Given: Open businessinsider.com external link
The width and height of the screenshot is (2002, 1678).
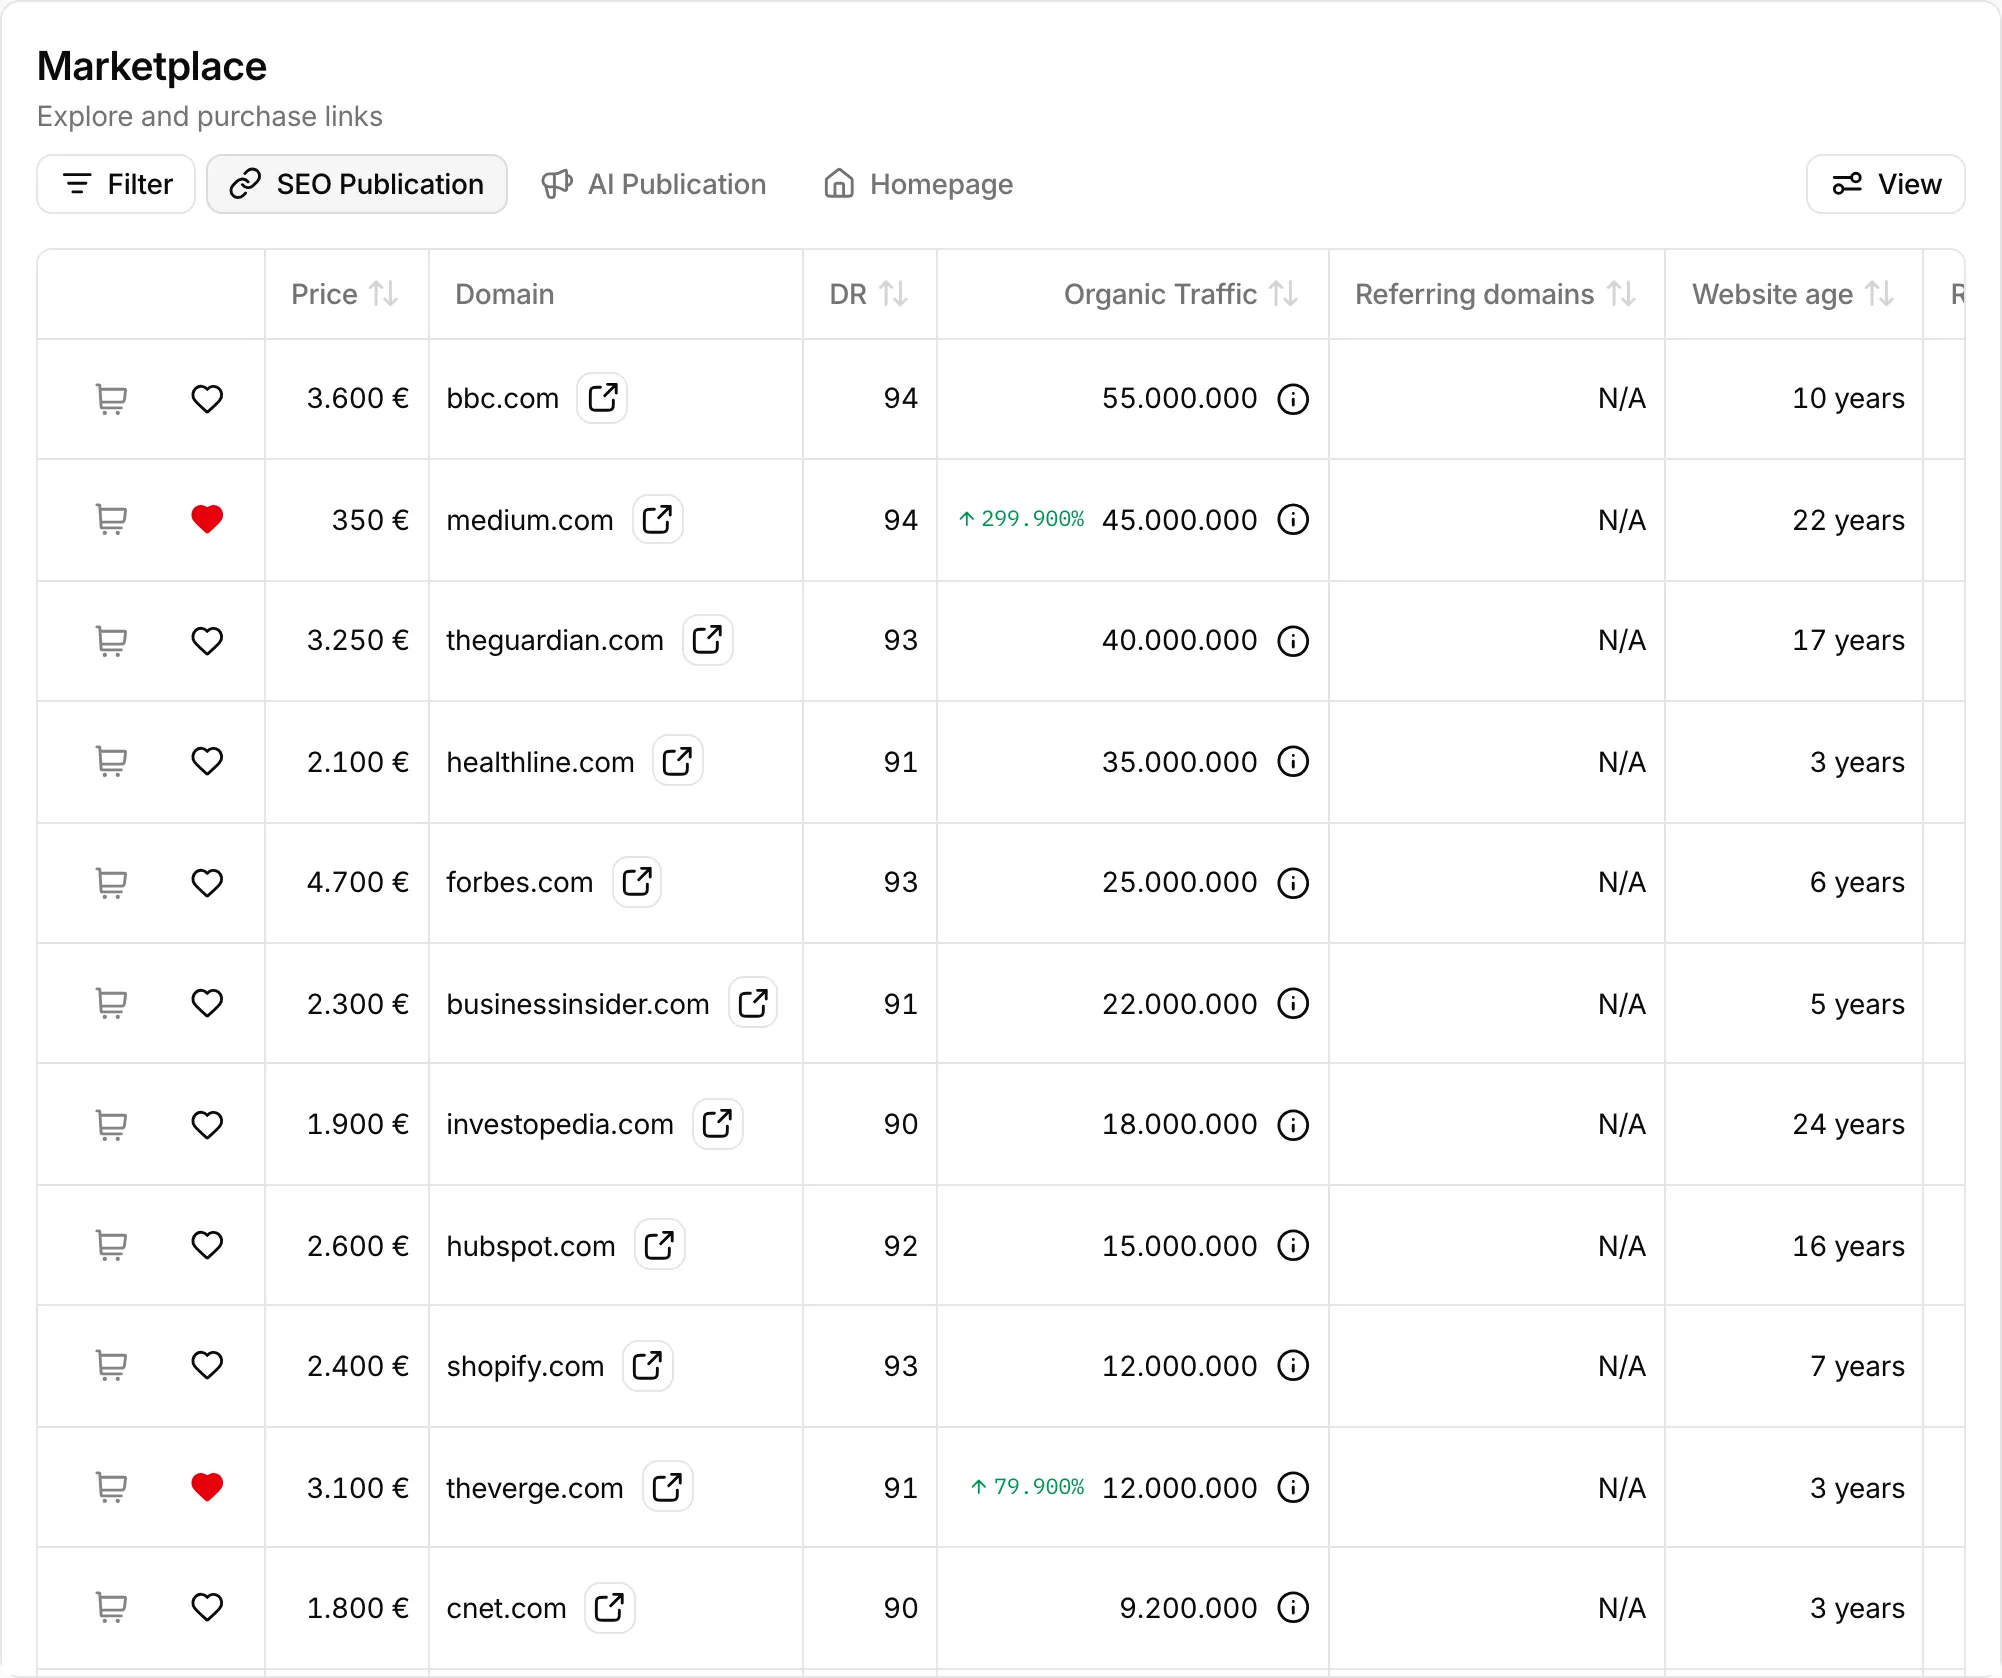Looking at the screenshot, I should tap(753, 1003).
